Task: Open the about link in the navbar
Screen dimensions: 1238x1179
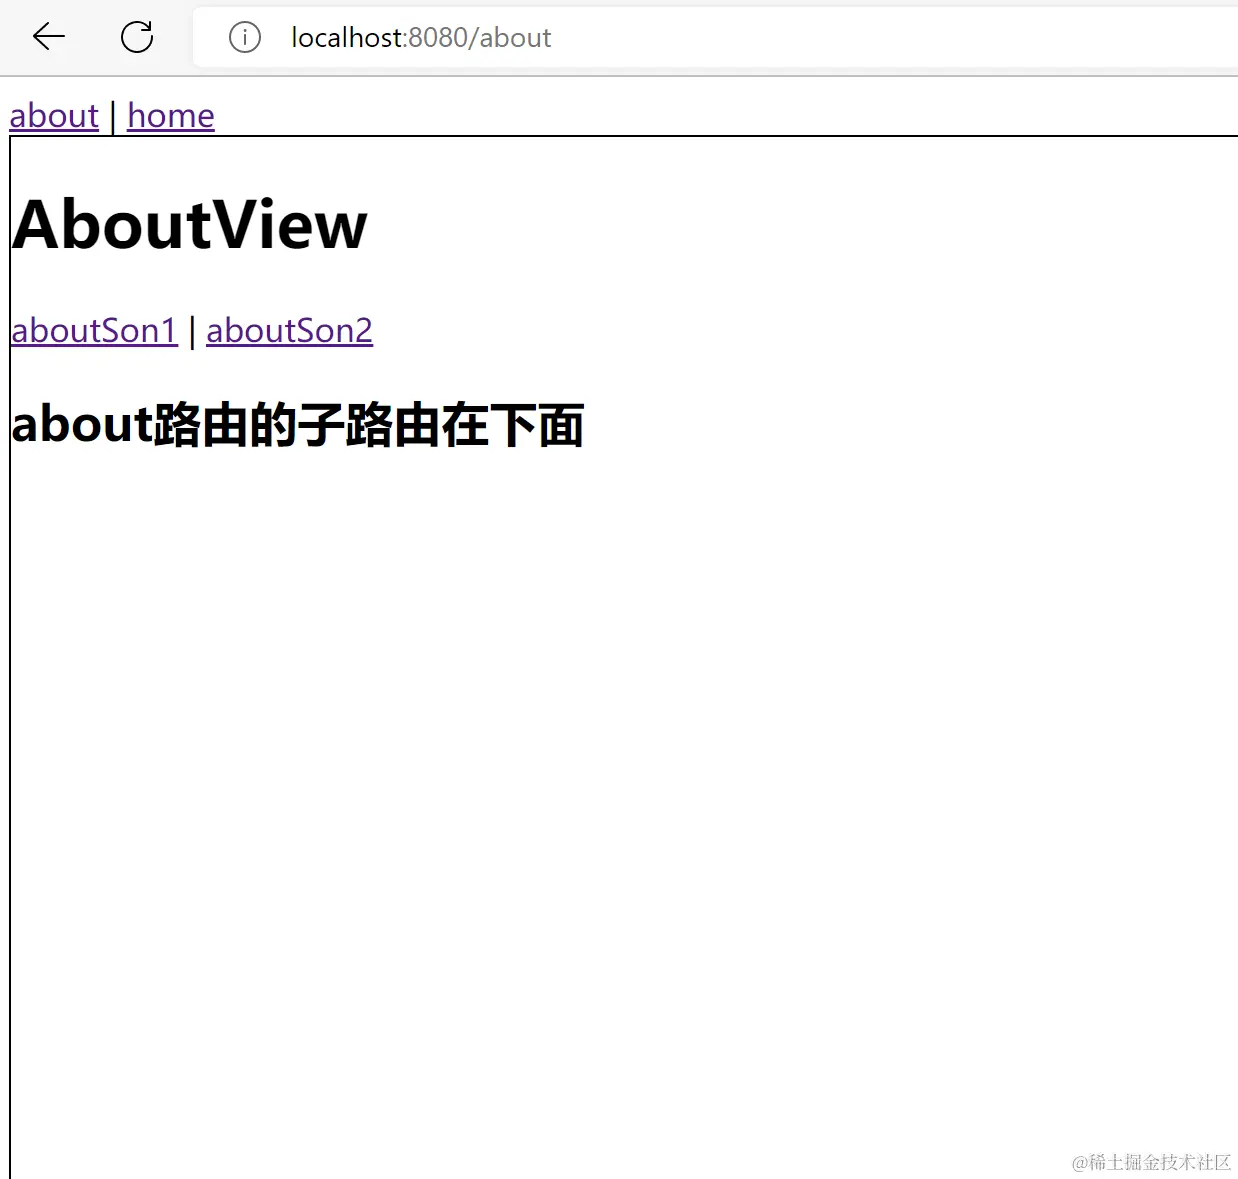Action: (53, 116)
